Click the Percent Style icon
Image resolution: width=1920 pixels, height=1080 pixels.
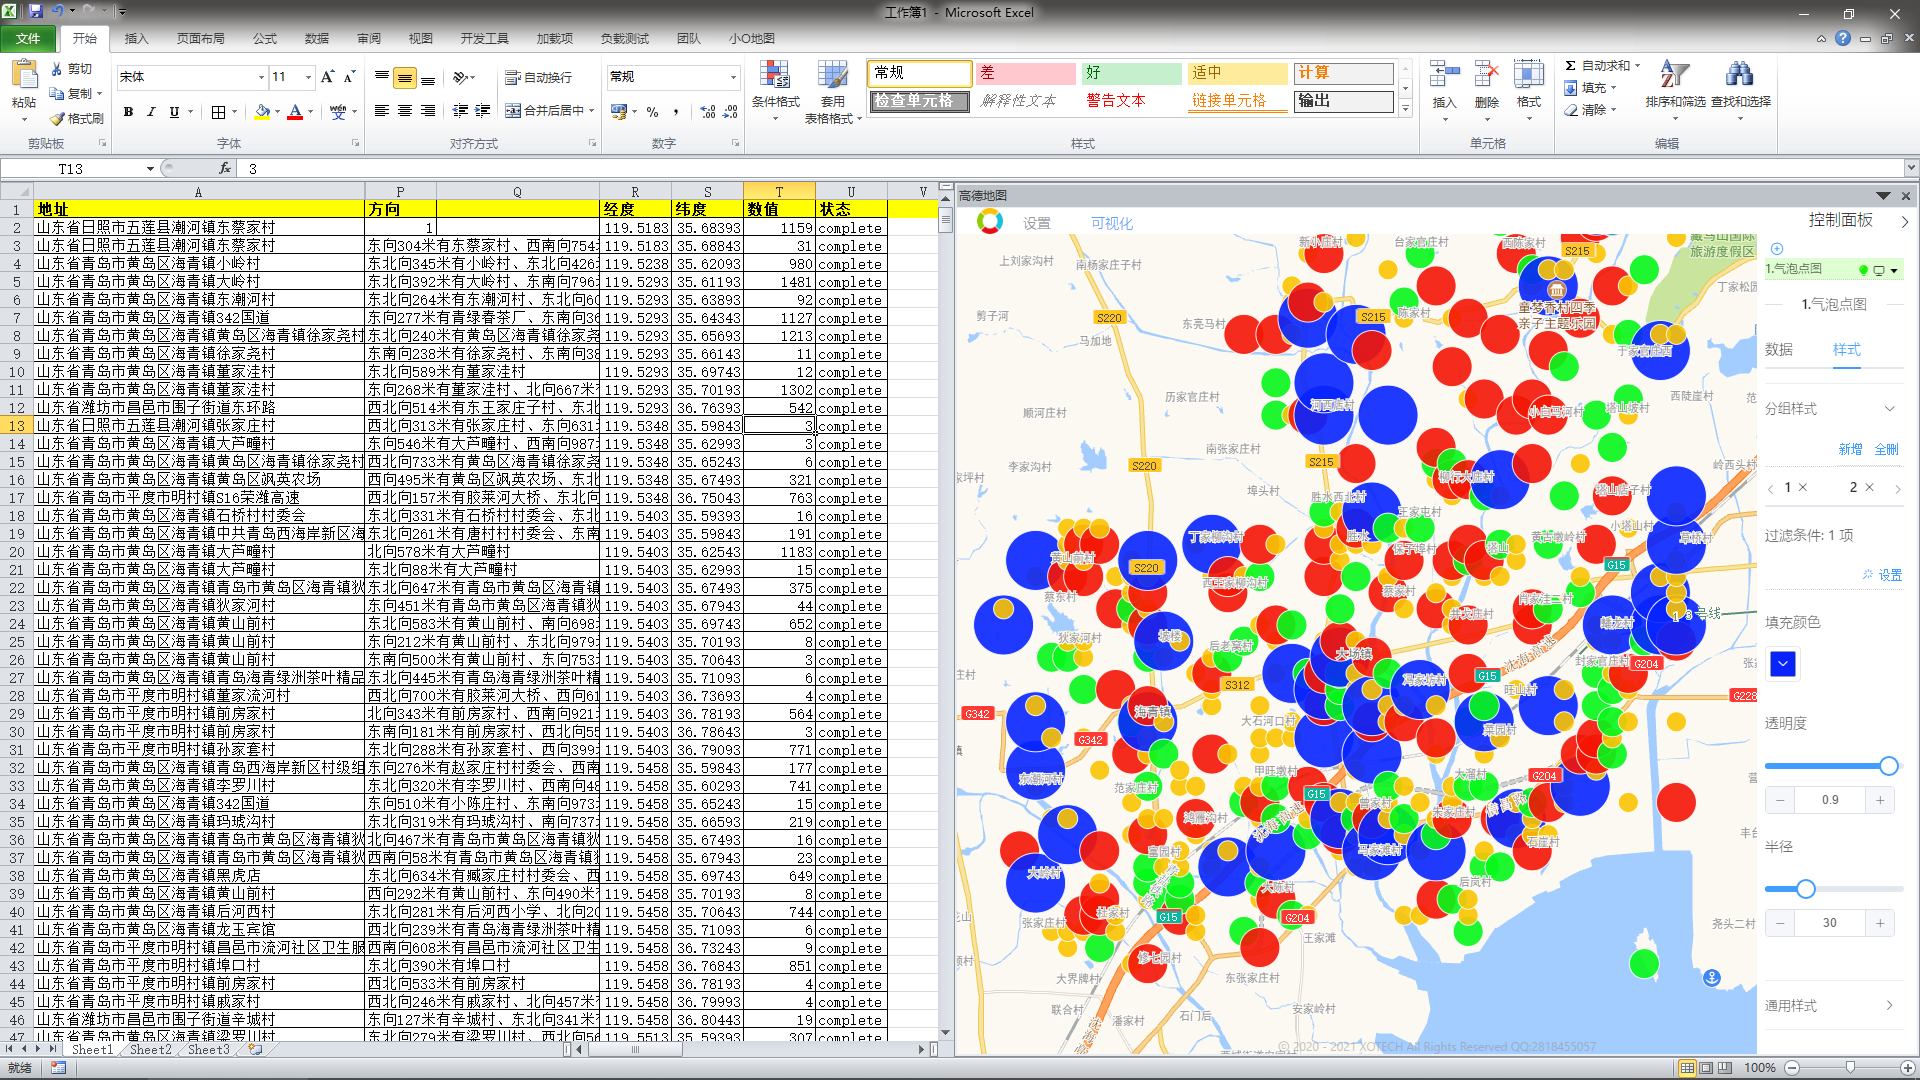tap(652, 112)
